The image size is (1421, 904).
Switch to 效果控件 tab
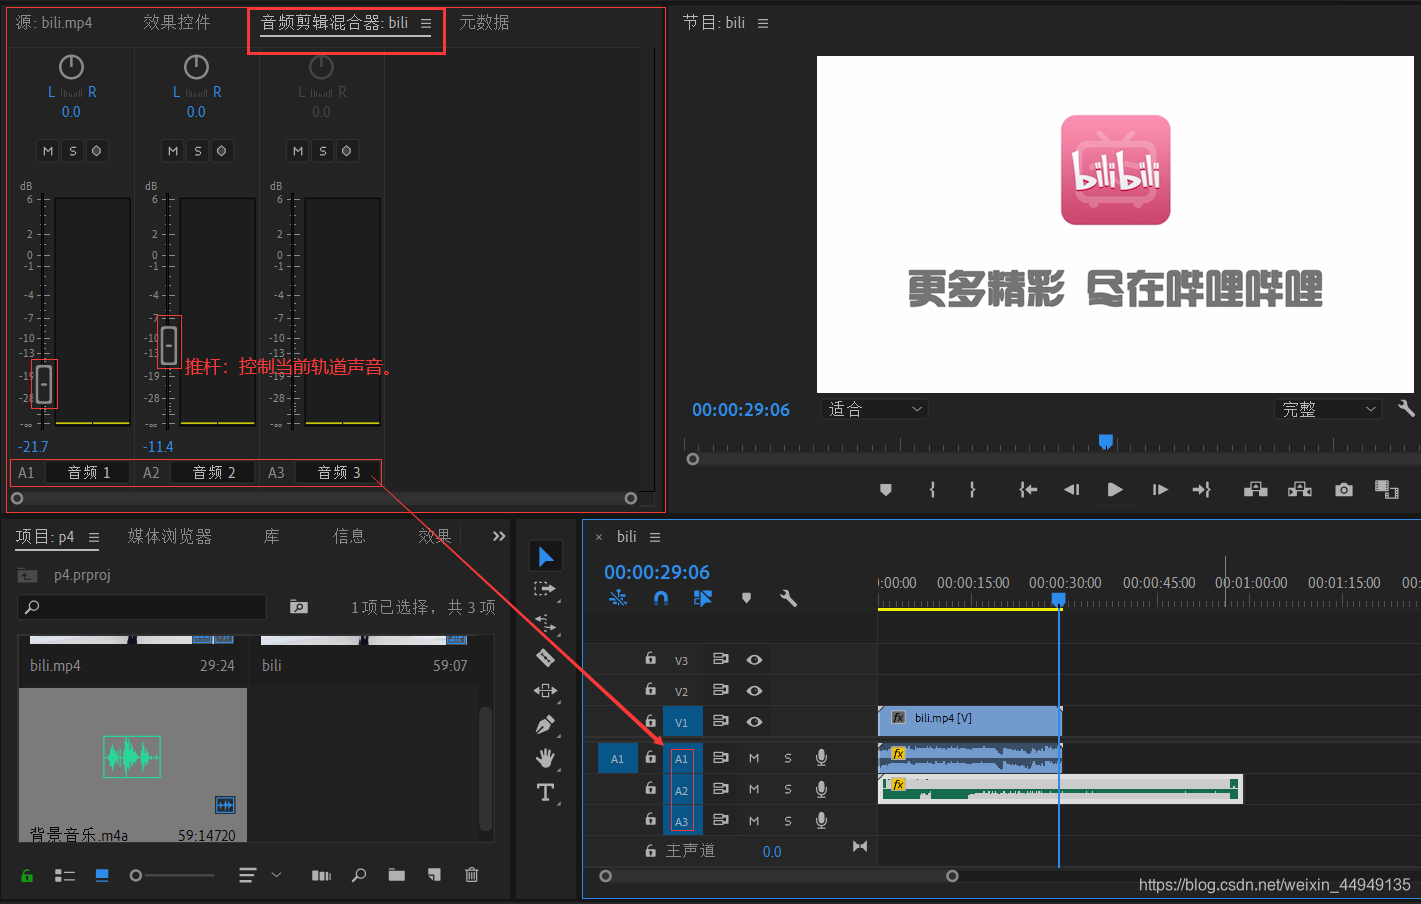pos(176,22)
